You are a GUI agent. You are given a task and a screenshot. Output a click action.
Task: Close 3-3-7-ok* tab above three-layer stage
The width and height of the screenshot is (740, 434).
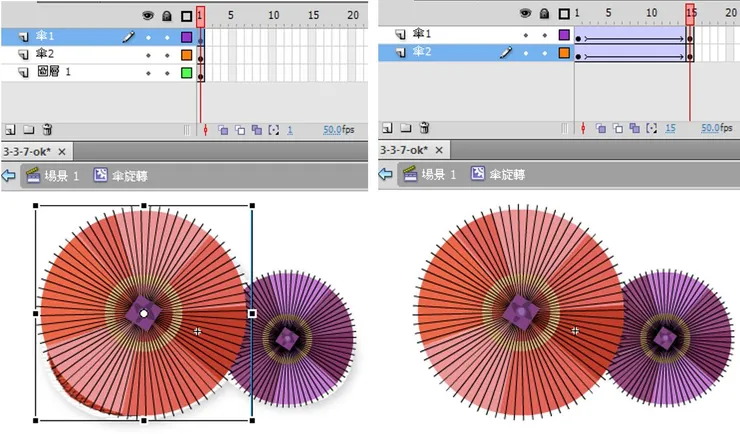(x=62, y=152)
